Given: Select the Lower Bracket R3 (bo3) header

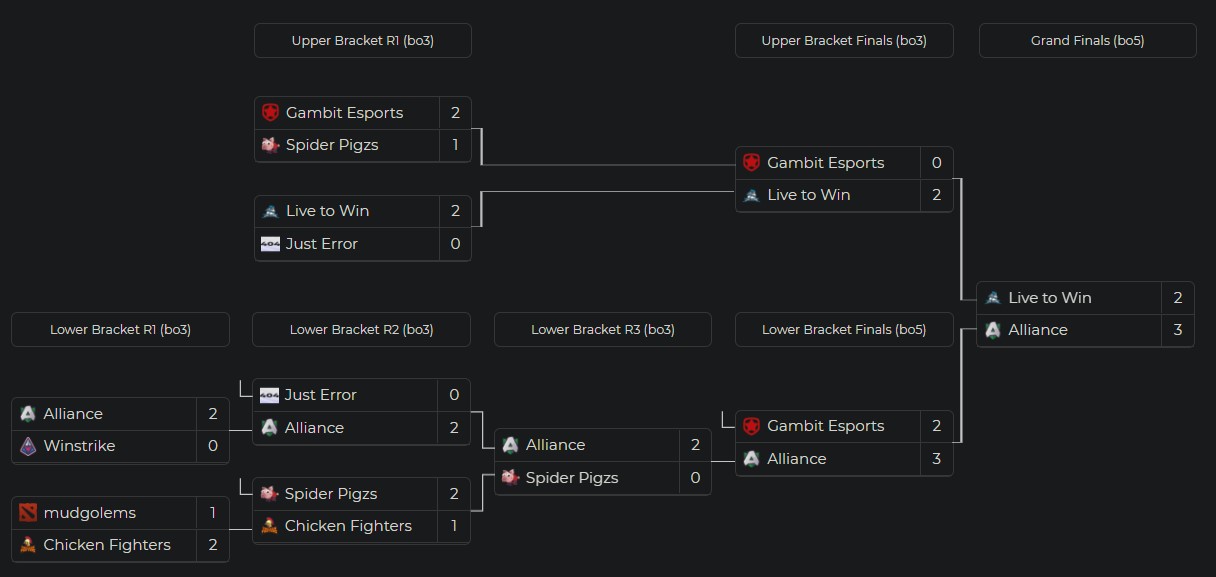Looking at the screenshot, I should click(603, 329).
